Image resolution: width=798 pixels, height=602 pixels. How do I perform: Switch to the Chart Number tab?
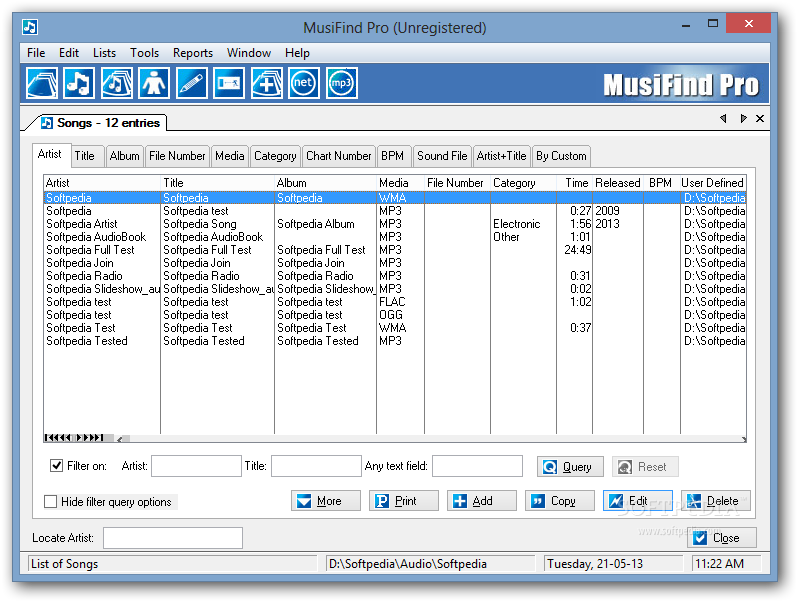(x=339, y=156)
